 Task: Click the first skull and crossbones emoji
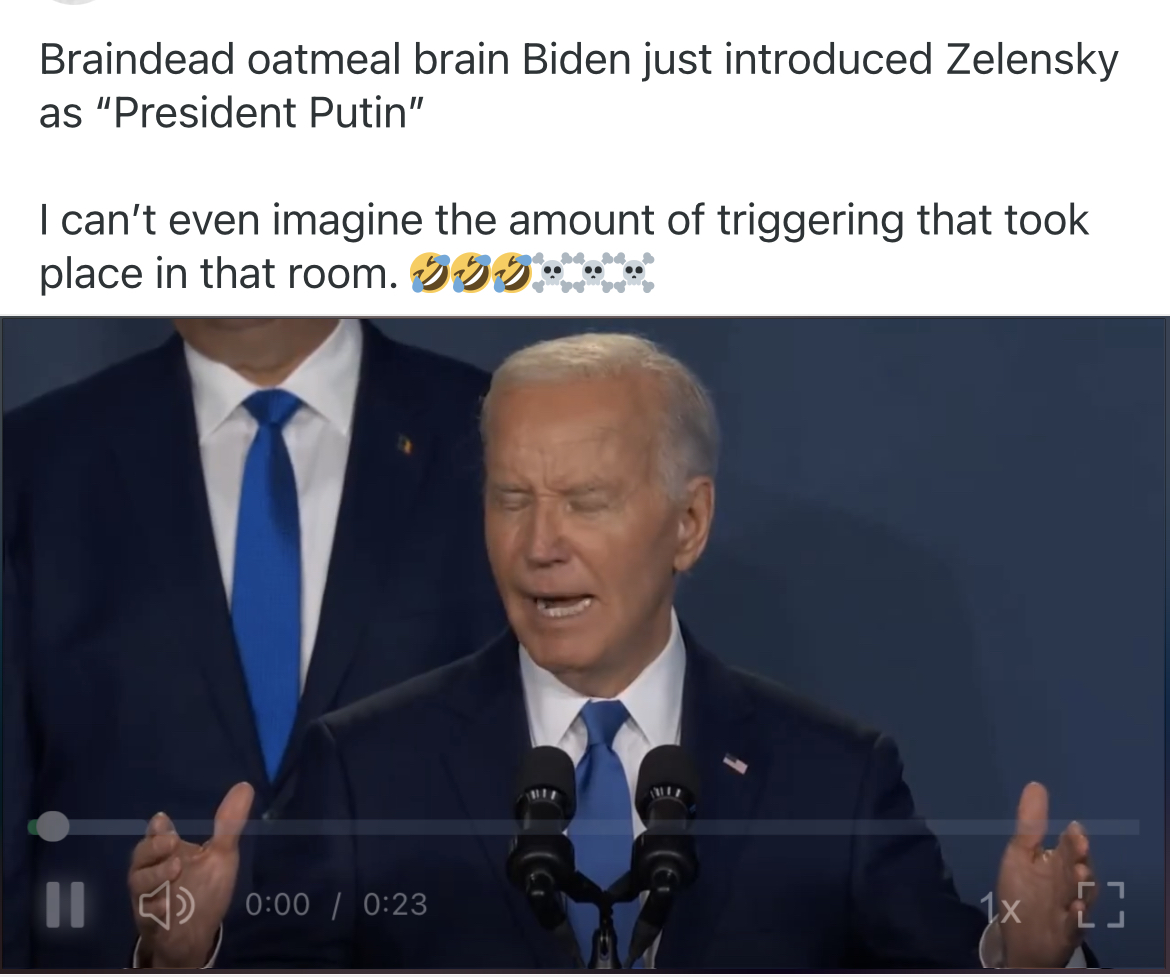(x=553, y=273)
